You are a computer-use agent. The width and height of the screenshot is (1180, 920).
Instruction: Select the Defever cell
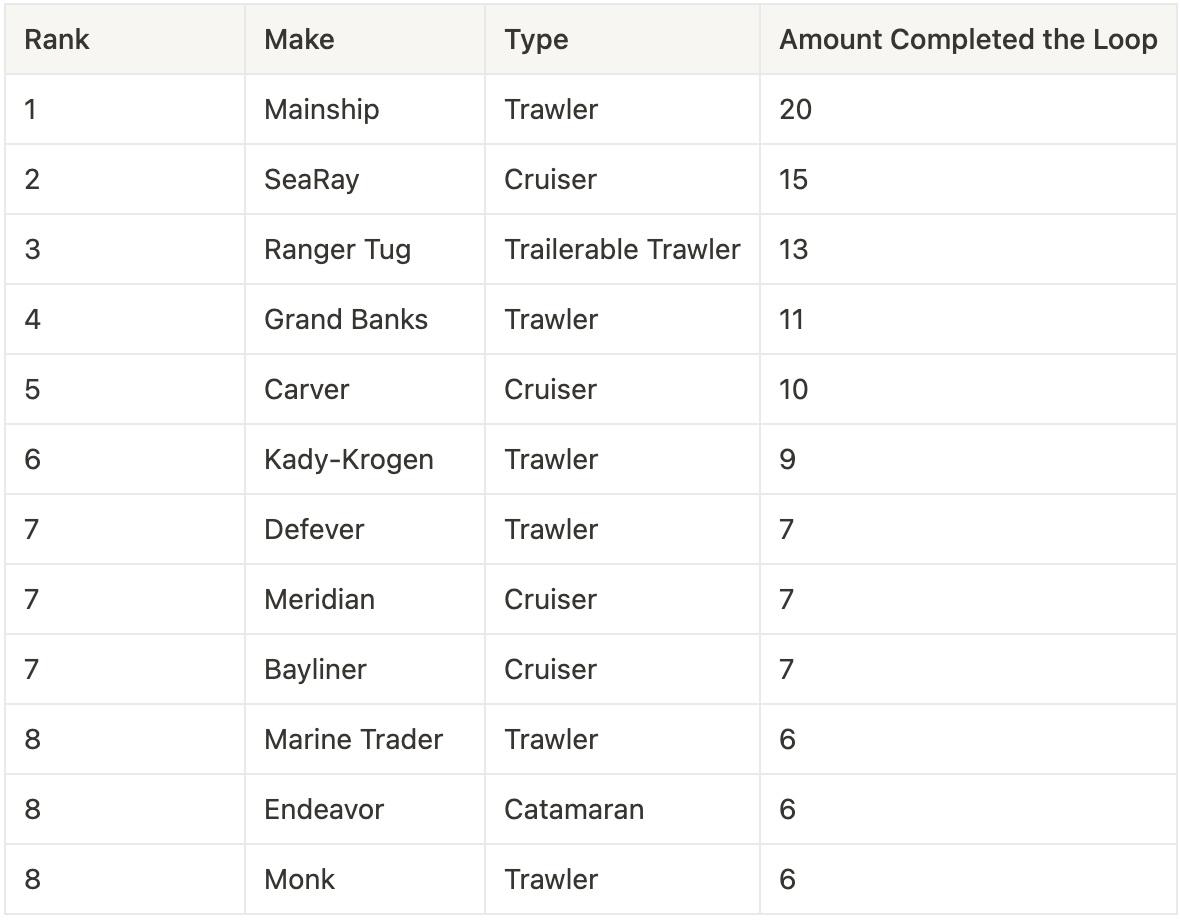pyautogui.click(x=314, y=529)
